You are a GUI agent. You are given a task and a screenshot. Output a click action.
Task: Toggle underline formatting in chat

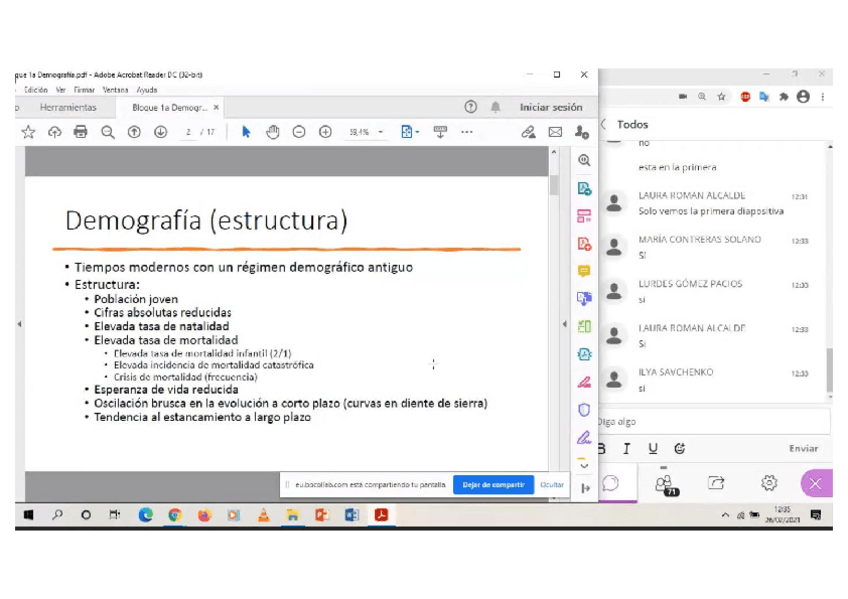pyautogui.click(x=653, y=449)
